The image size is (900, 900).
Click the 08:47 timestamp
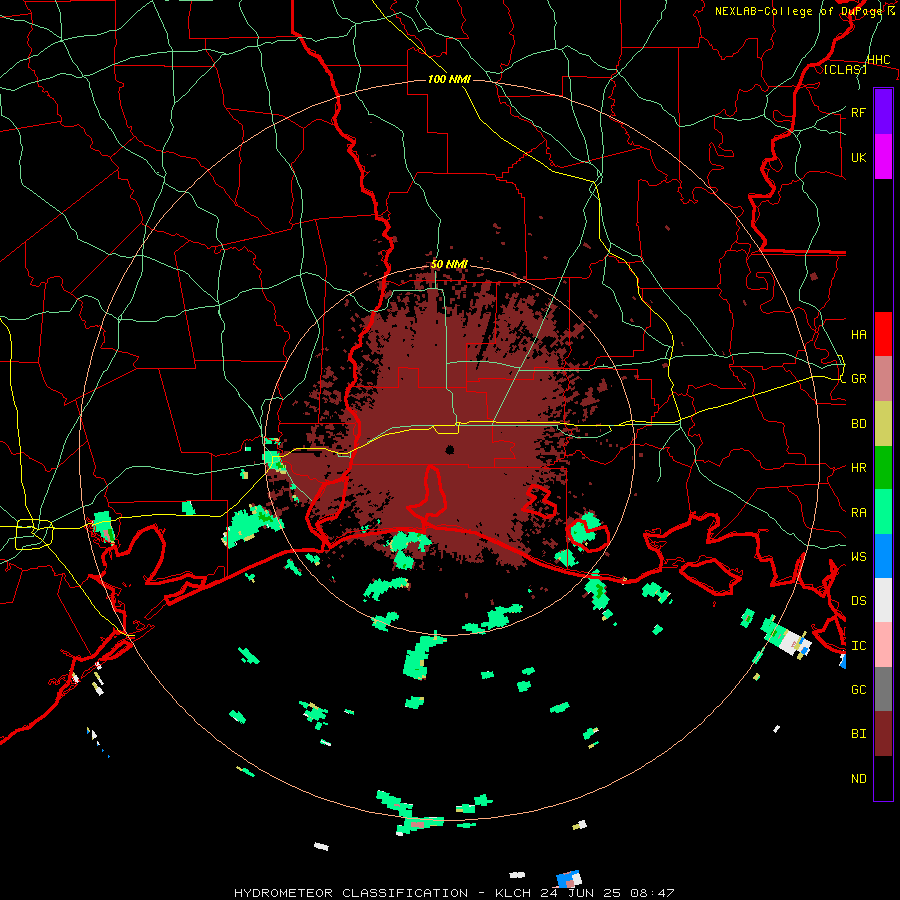[651, 893]
